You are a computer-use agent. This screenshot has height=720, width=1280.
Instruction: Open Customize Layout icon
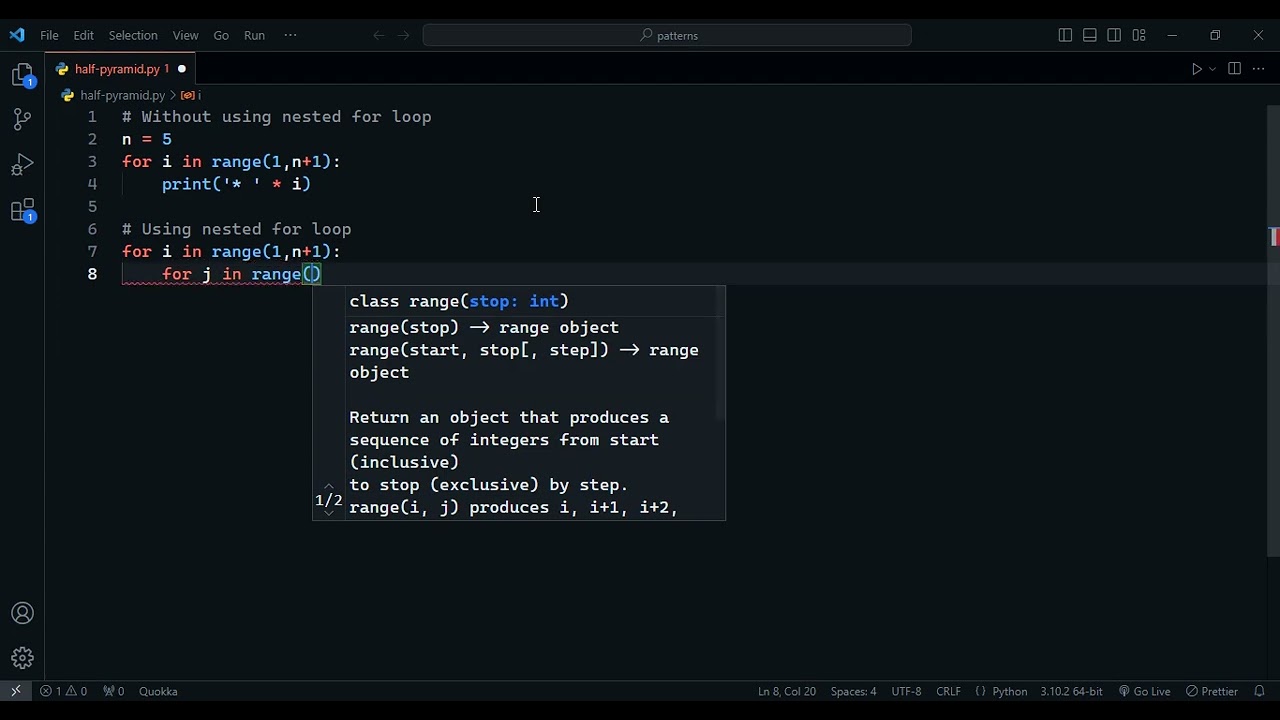point(1139,35)
